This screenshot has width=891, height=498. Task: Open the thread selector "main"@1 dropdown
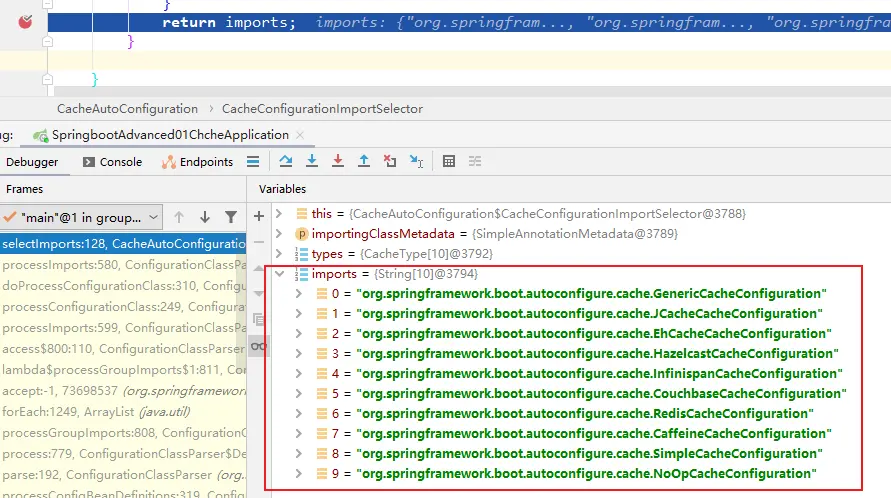(x=81, y=217)
